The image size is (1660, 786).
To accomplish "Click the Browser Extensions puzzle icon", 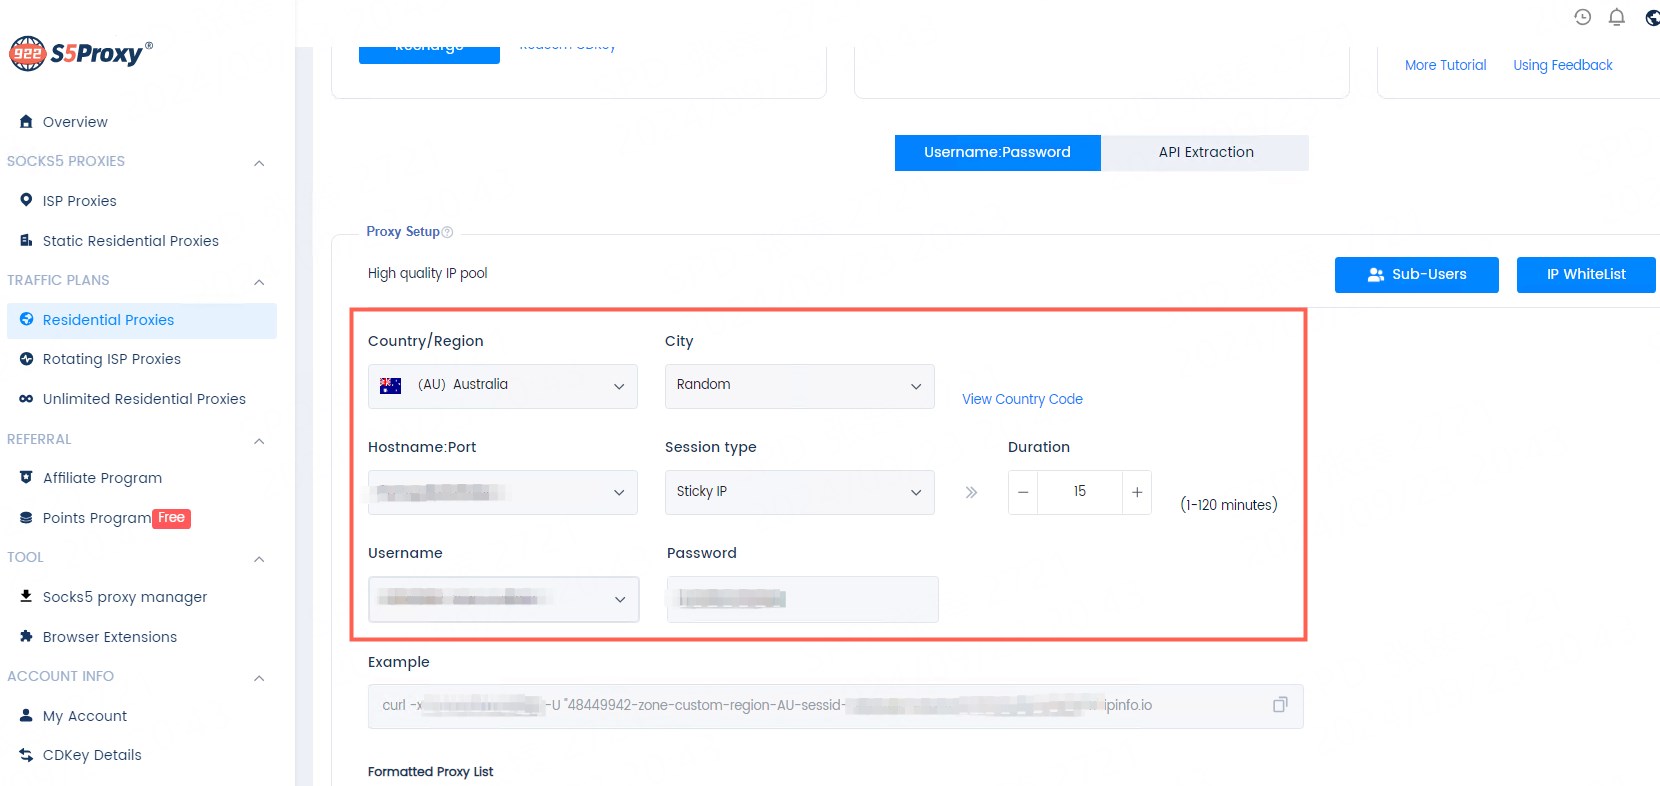I will (26, 636).
